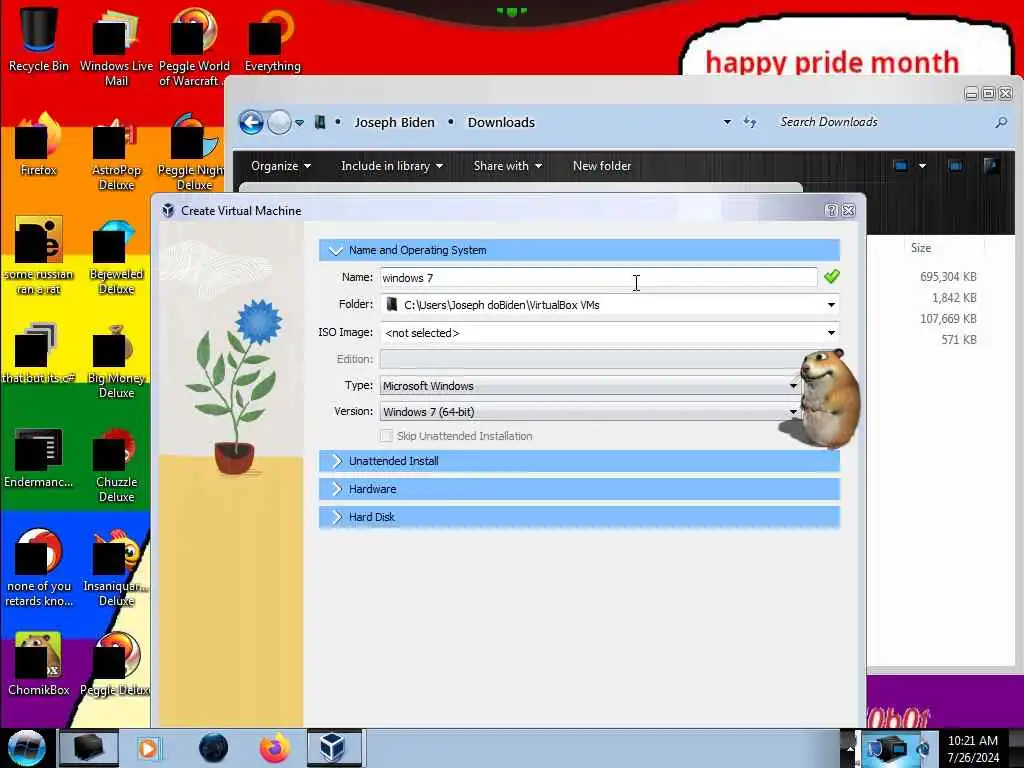
Task: Click the Explorer view mode icon
Action: pos(901,166)
